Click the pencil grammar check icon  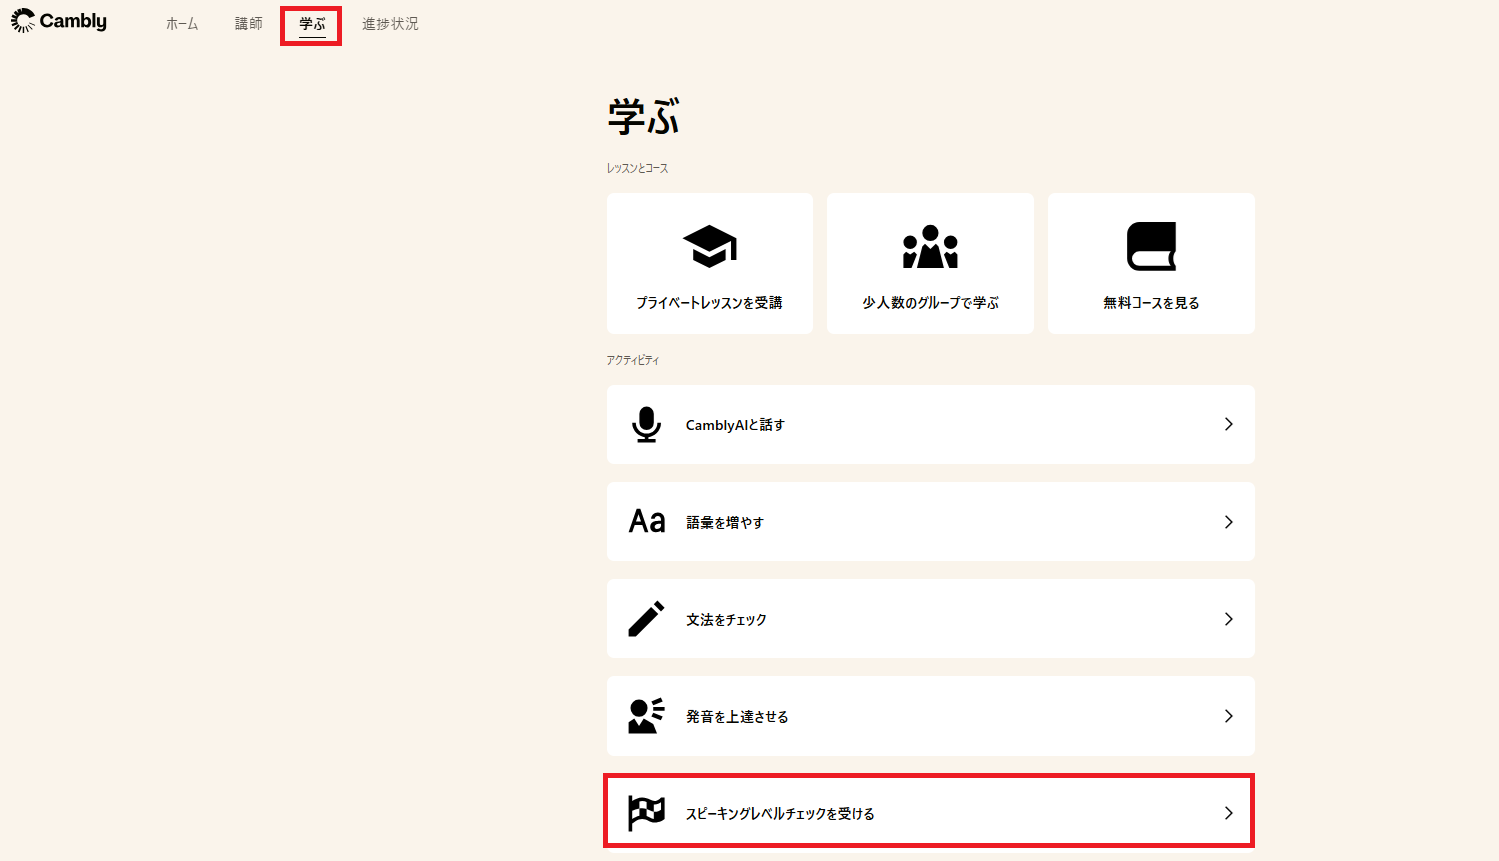coord(646,619)
